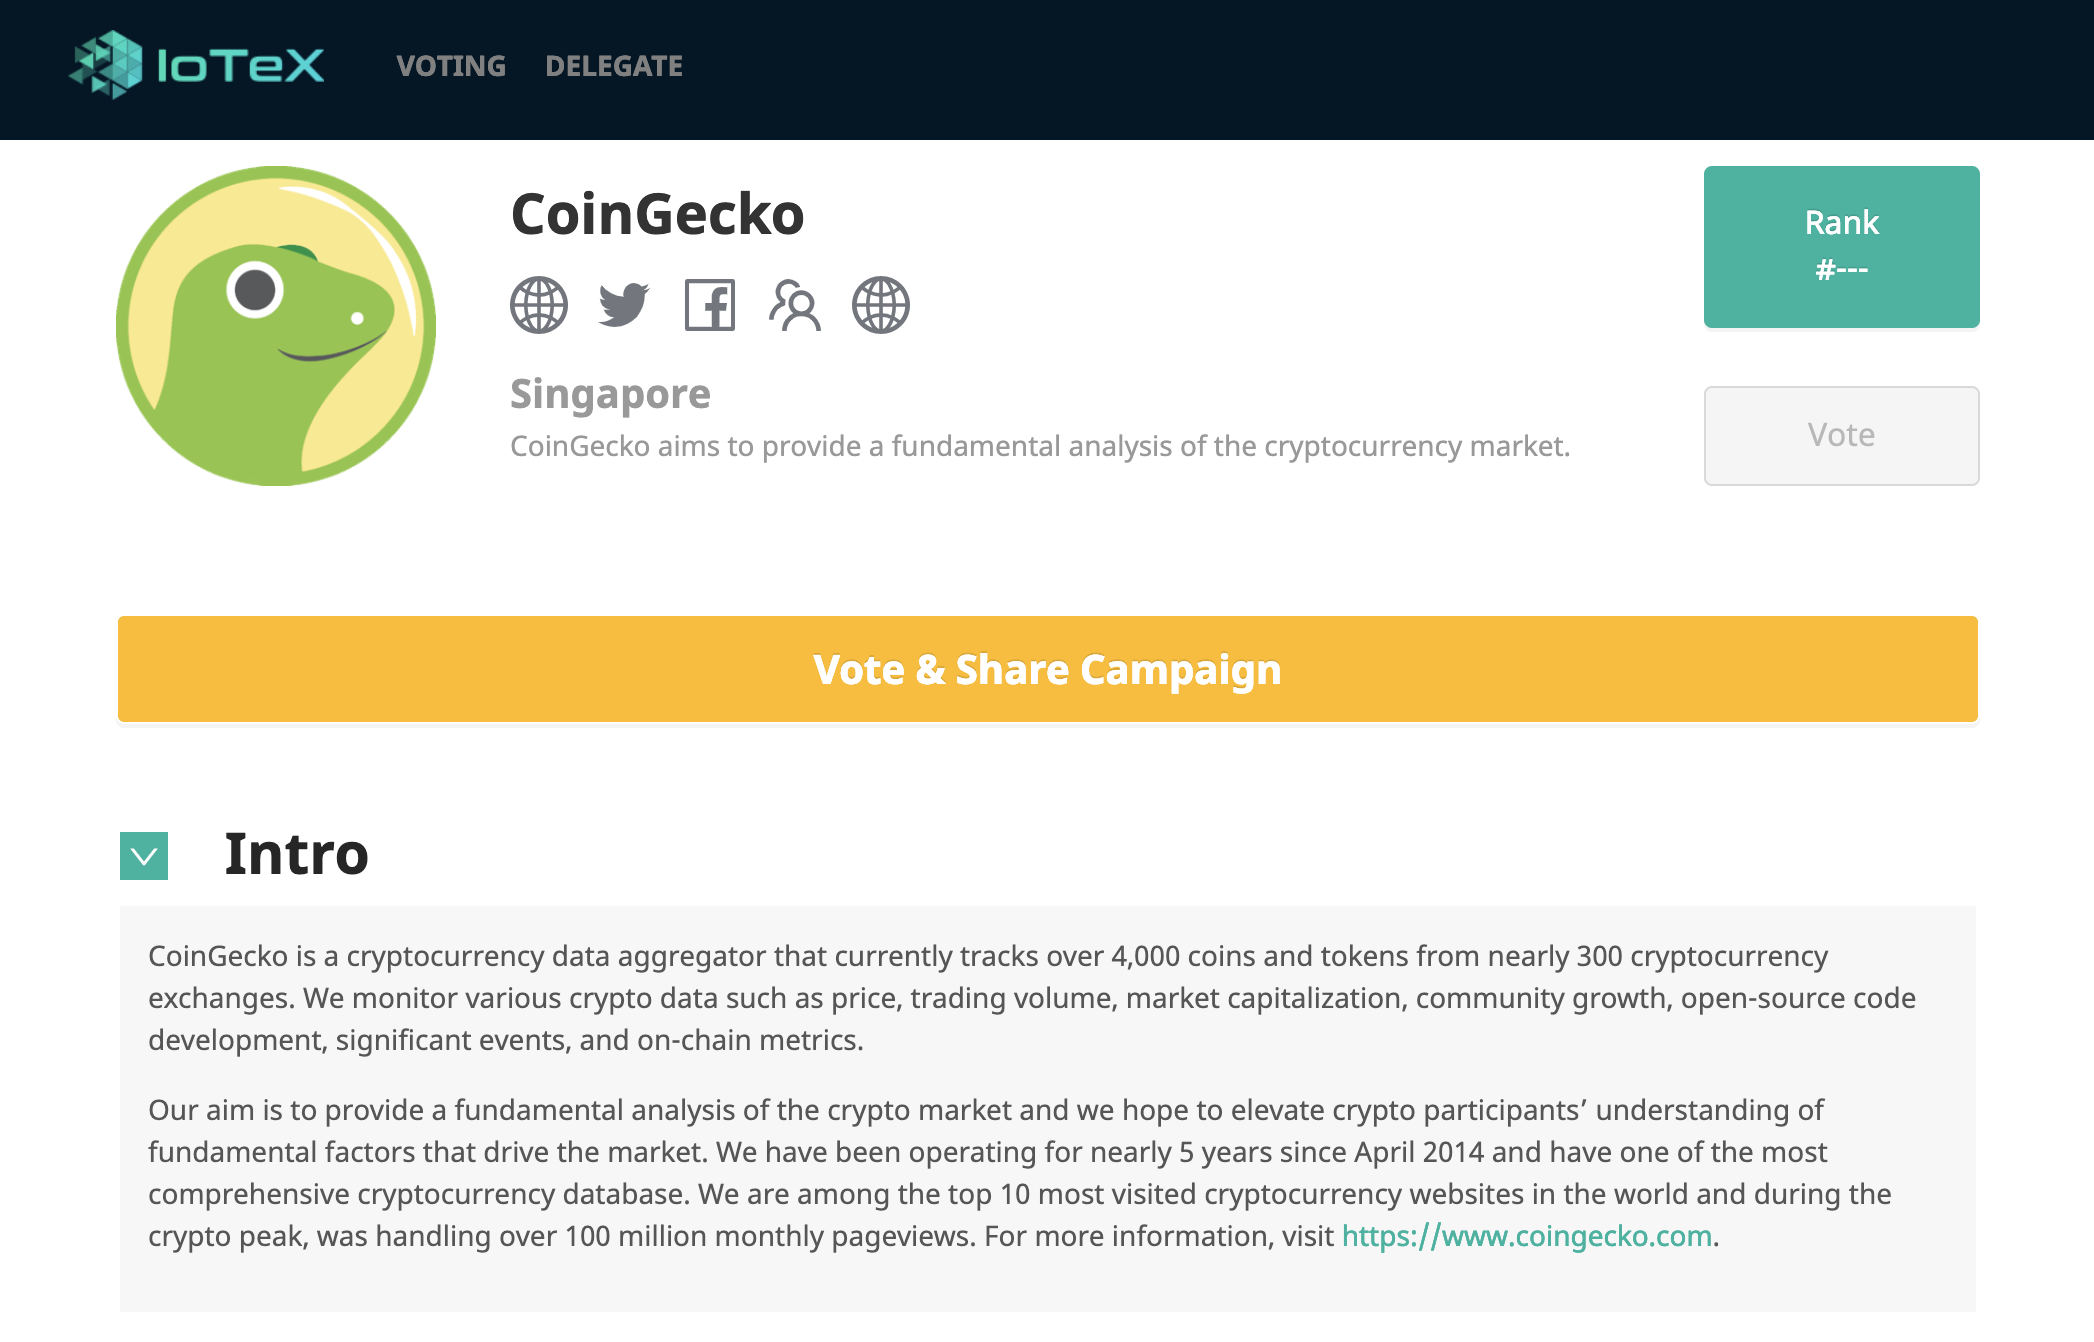Click the Vote & Share Campaign banner
The height and width of the screenshot is (1342, 2094).
[x=1048, y=669]
